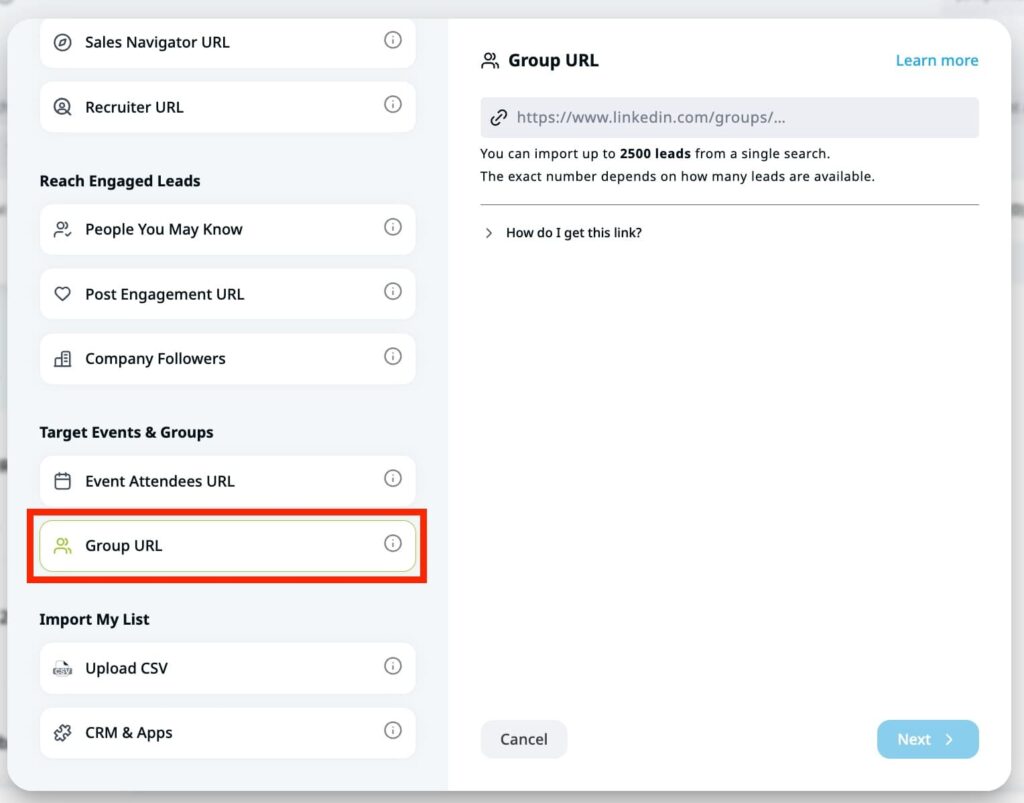Screen dimensions: 1024x803
Task: Click the compass icon beside Sales Navigator URL
Action: 62,42
